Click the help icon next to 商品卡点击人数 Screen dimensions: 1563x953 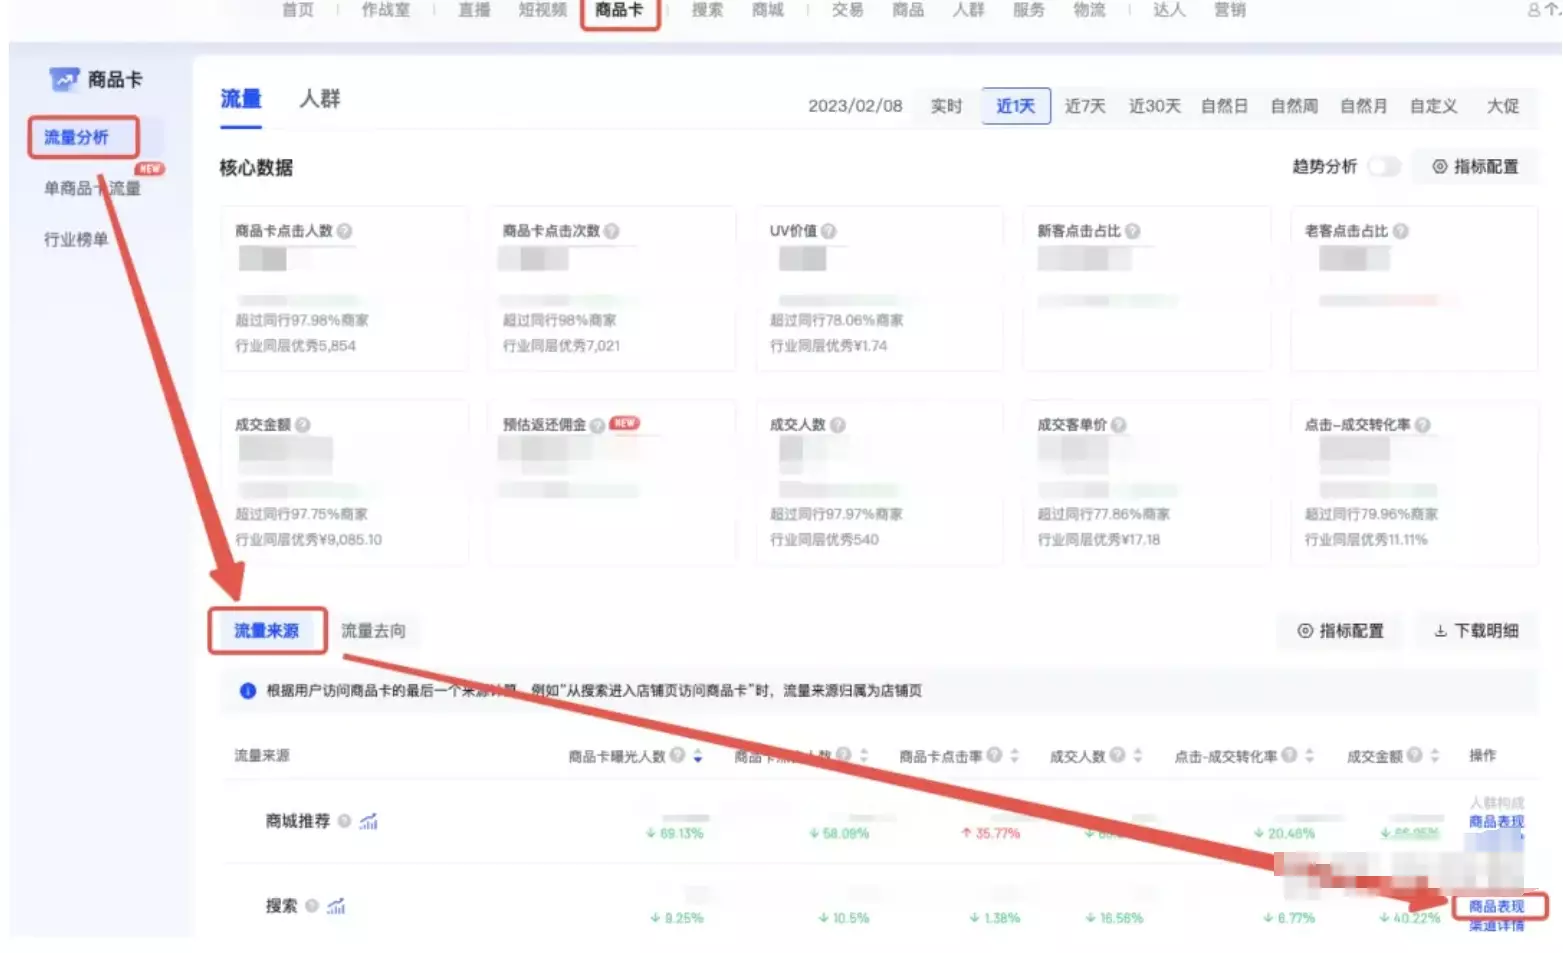345,231
